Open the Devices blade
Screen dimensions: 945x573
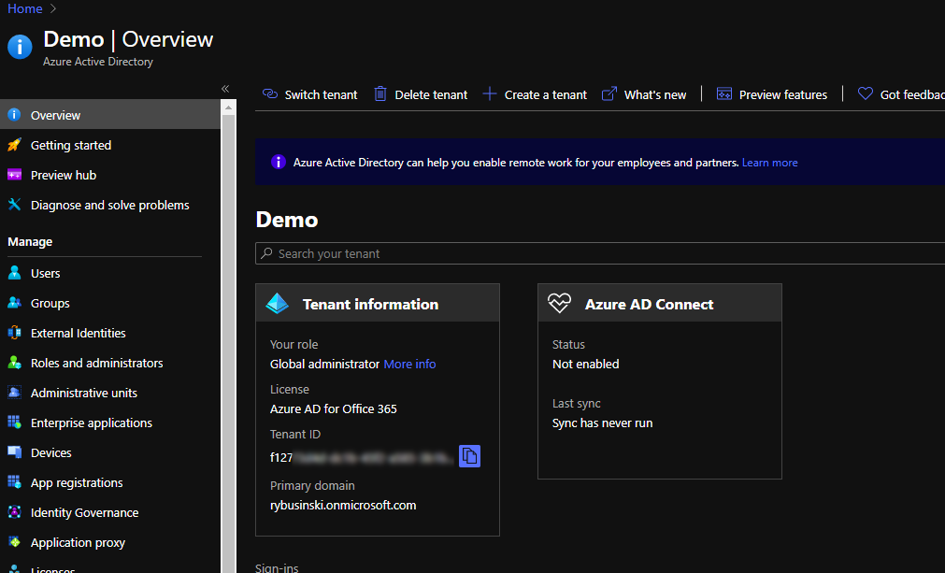[x=51, y=453]
